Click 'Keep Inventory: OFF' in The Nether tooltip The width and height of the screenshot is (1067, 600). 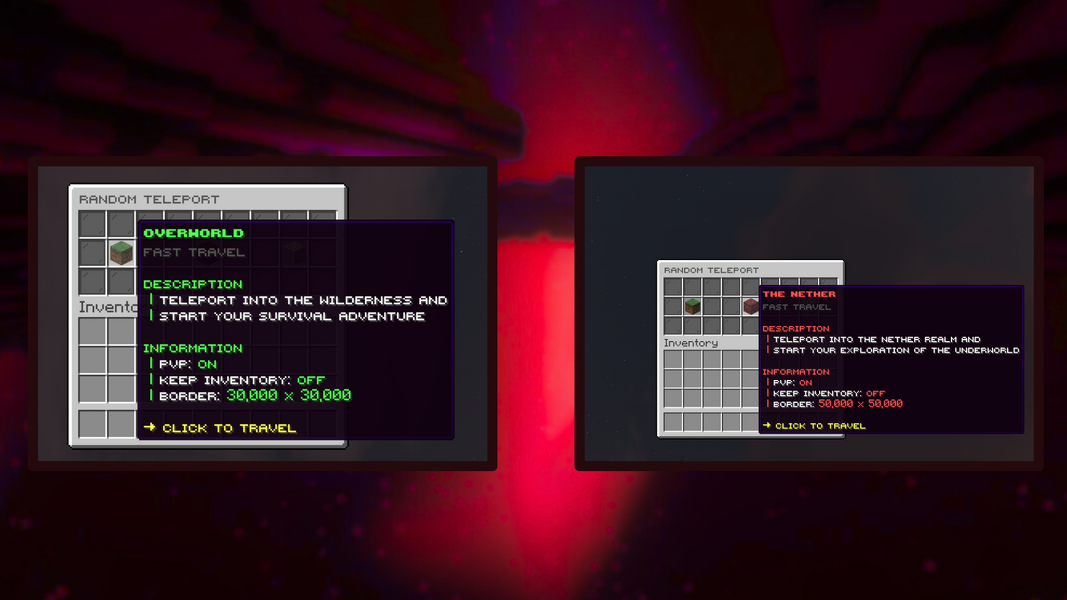[829, 394]
